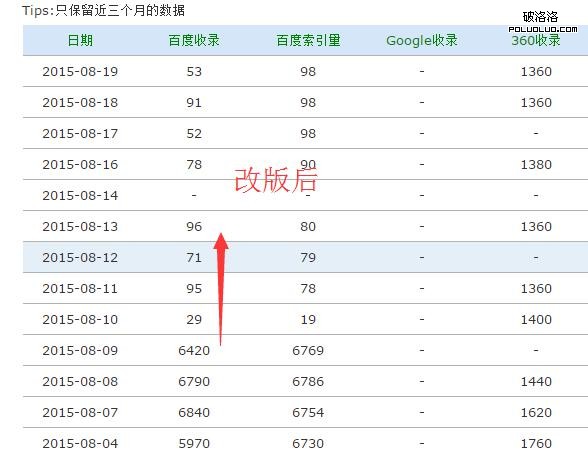Select the date 2015-08-18

pos(80,102)
